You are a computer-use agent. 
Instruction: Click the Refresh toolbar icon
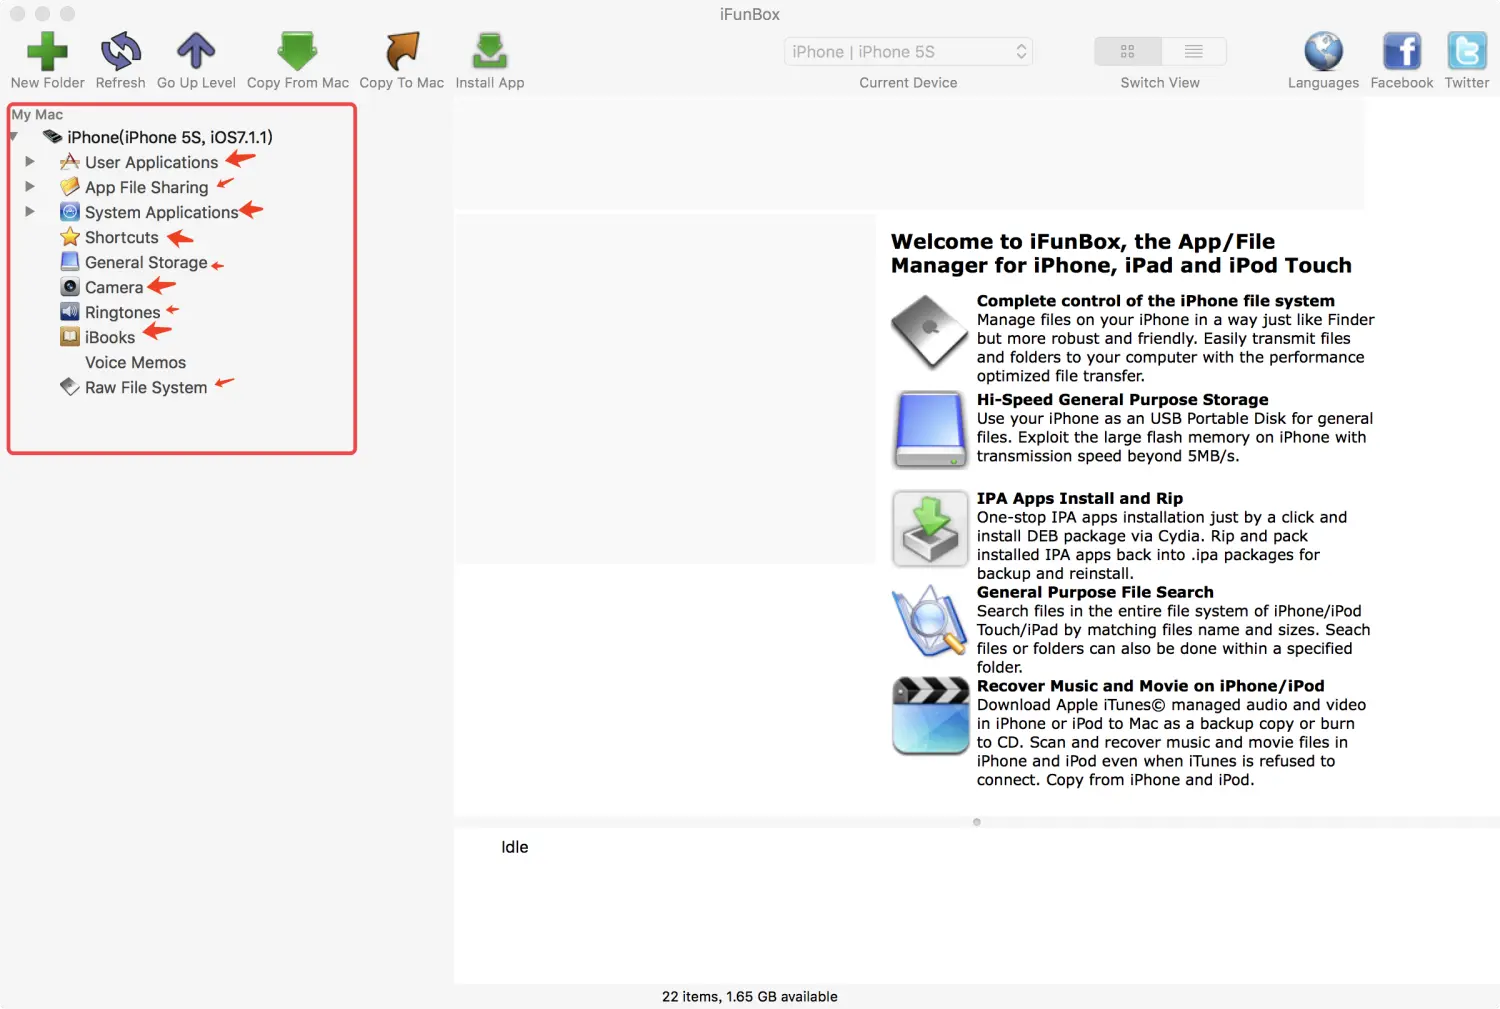coord(121,51)
